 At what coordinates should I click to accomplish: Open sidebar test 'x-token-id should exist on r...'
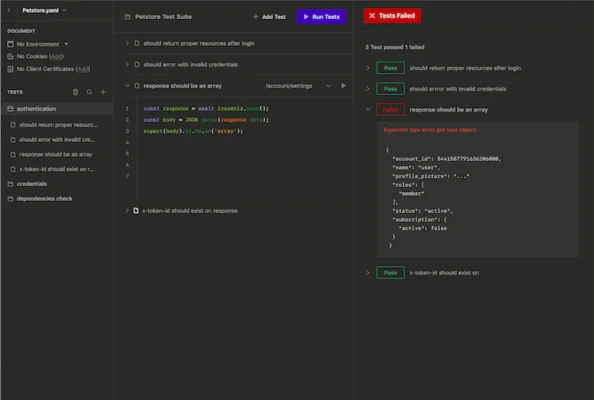56,169
